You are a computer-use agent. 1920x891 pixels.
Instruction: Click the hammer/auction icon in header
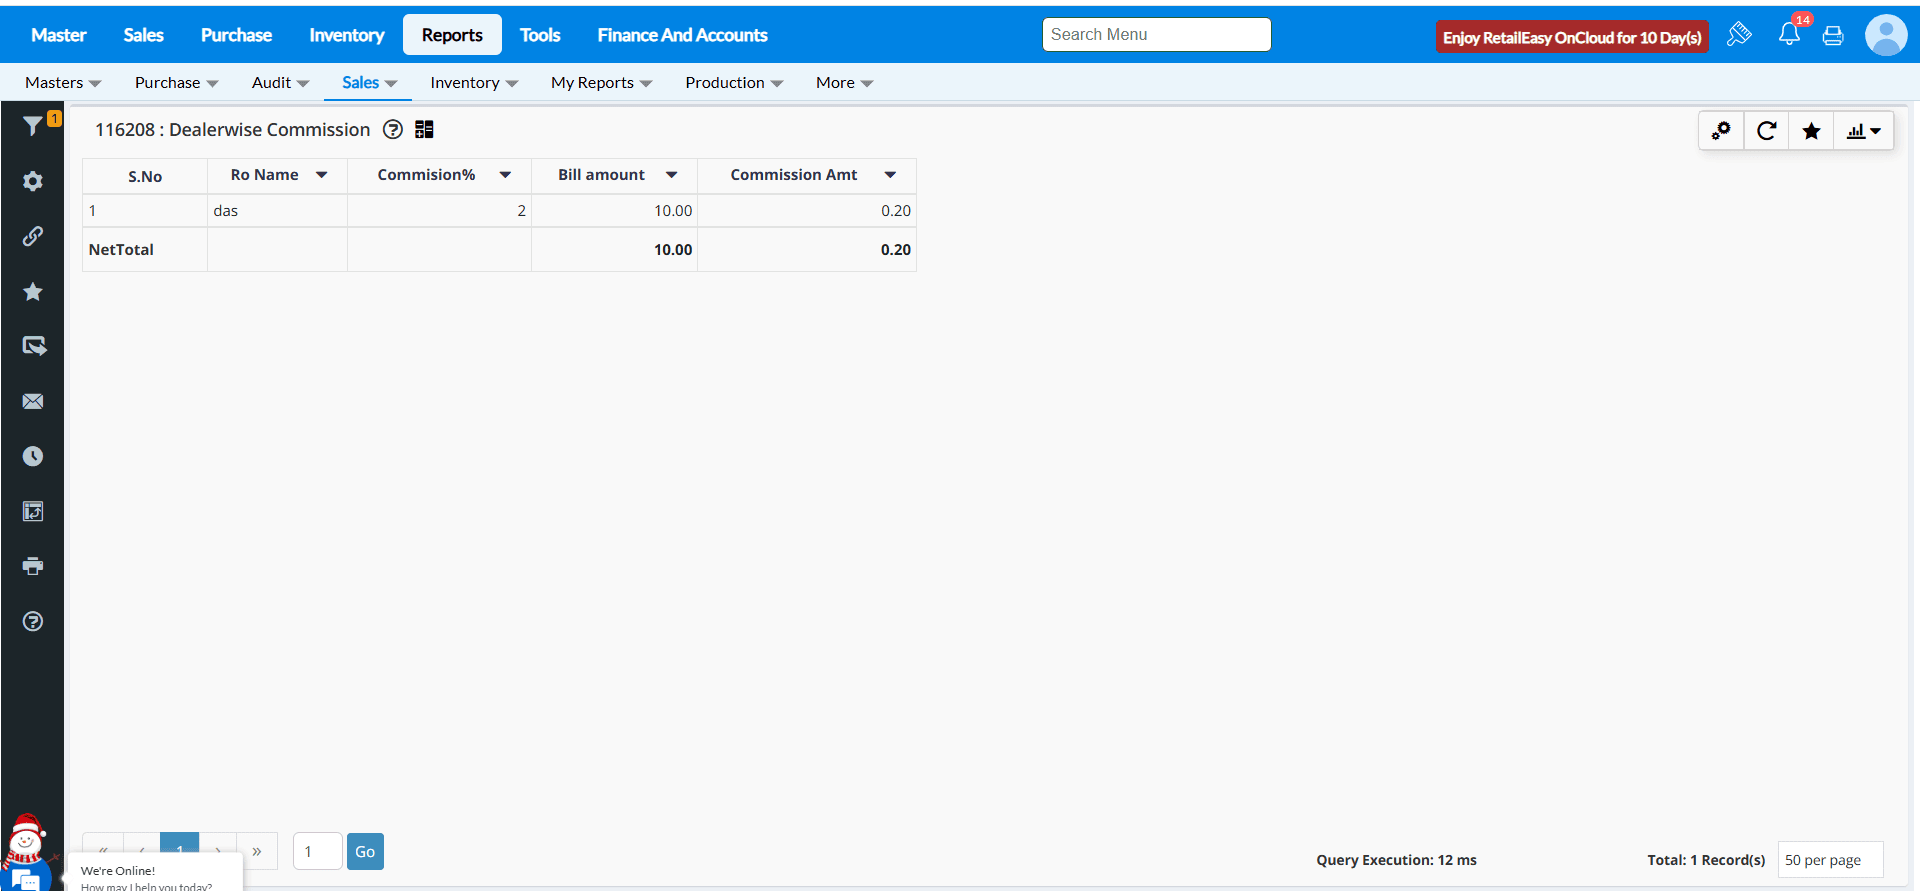1739,35
